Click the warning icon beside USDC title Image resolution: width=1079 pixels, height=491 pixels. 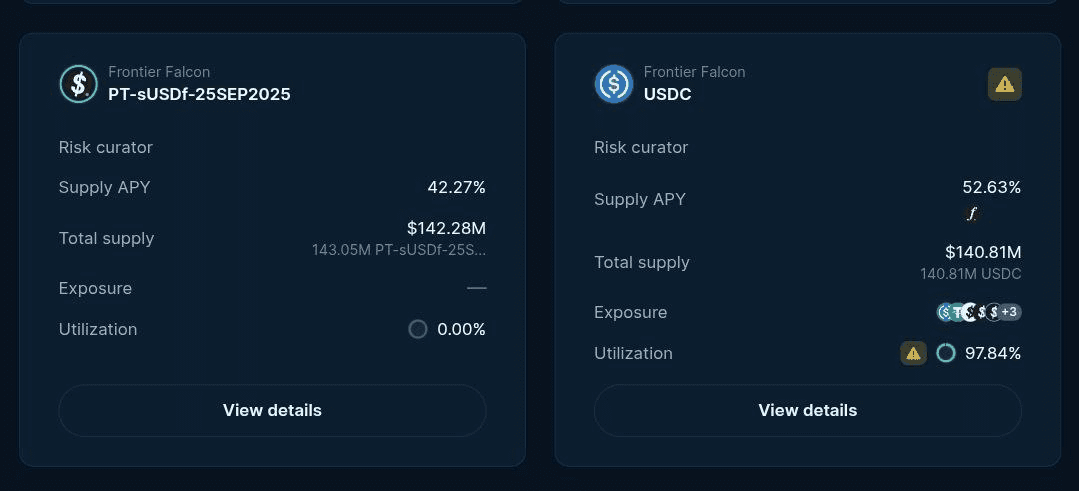[x=1005, y=84]
